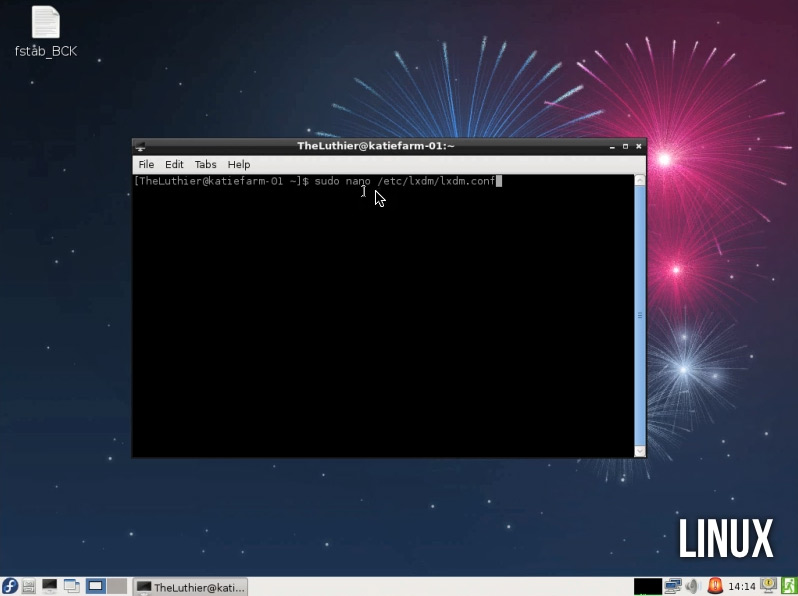The image size is (798, 596).
Task: Click the terminal scrollbar up arrow
Action: pyautogui.click(x=640, y=180)
